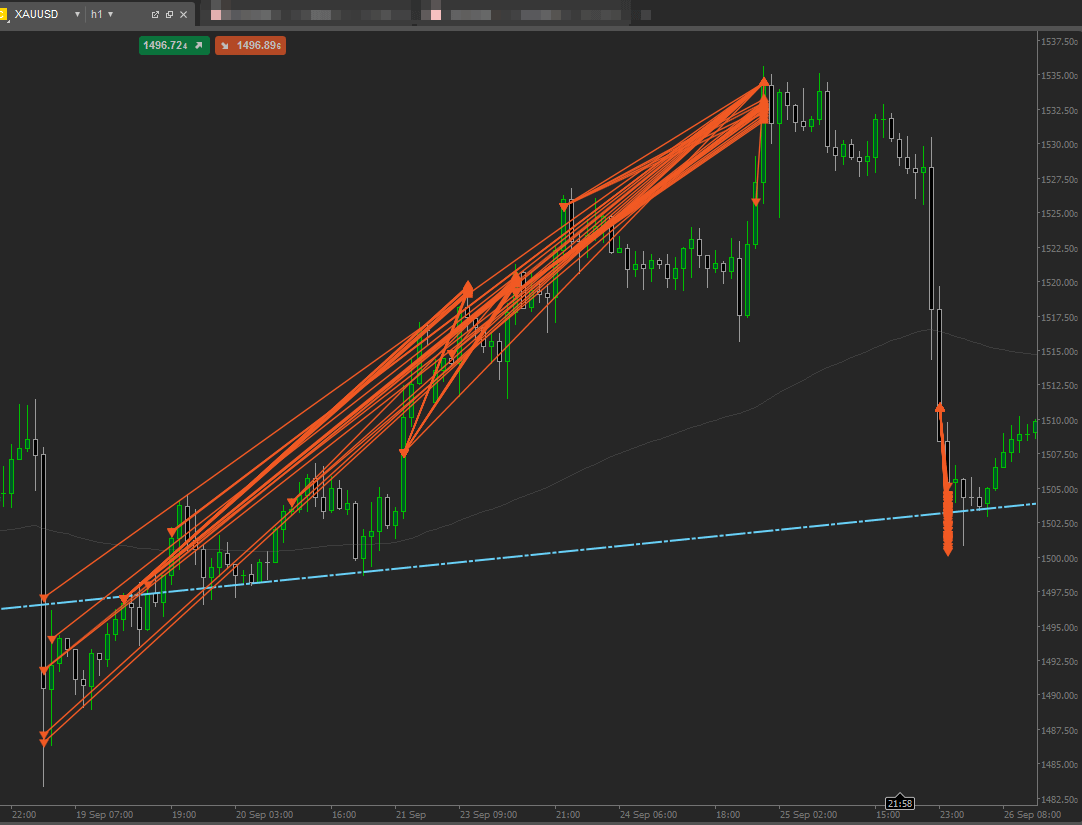Click the green 1496.72 quick trade button
This screenshot has height=825, width=1082.
tap(174, 46)
